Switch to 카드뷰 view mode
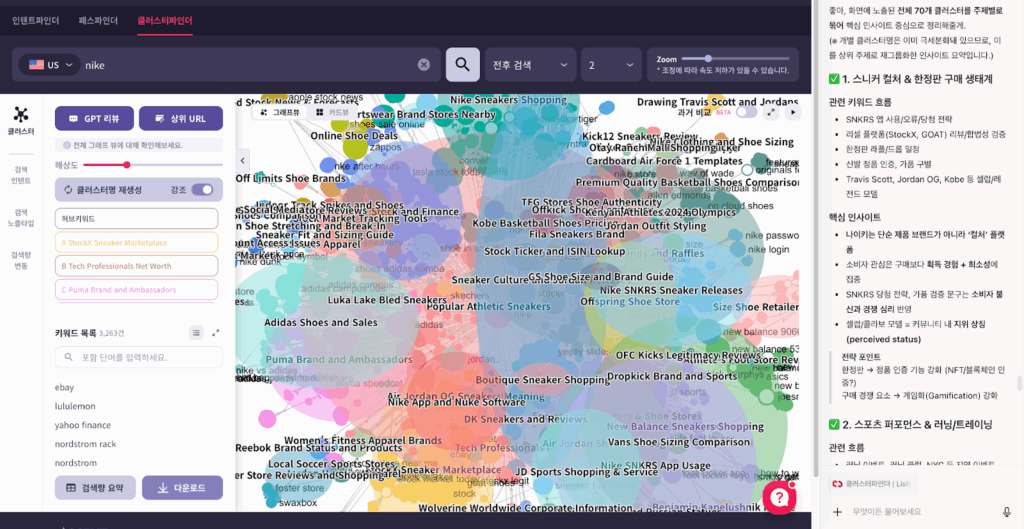 (333, 112)
